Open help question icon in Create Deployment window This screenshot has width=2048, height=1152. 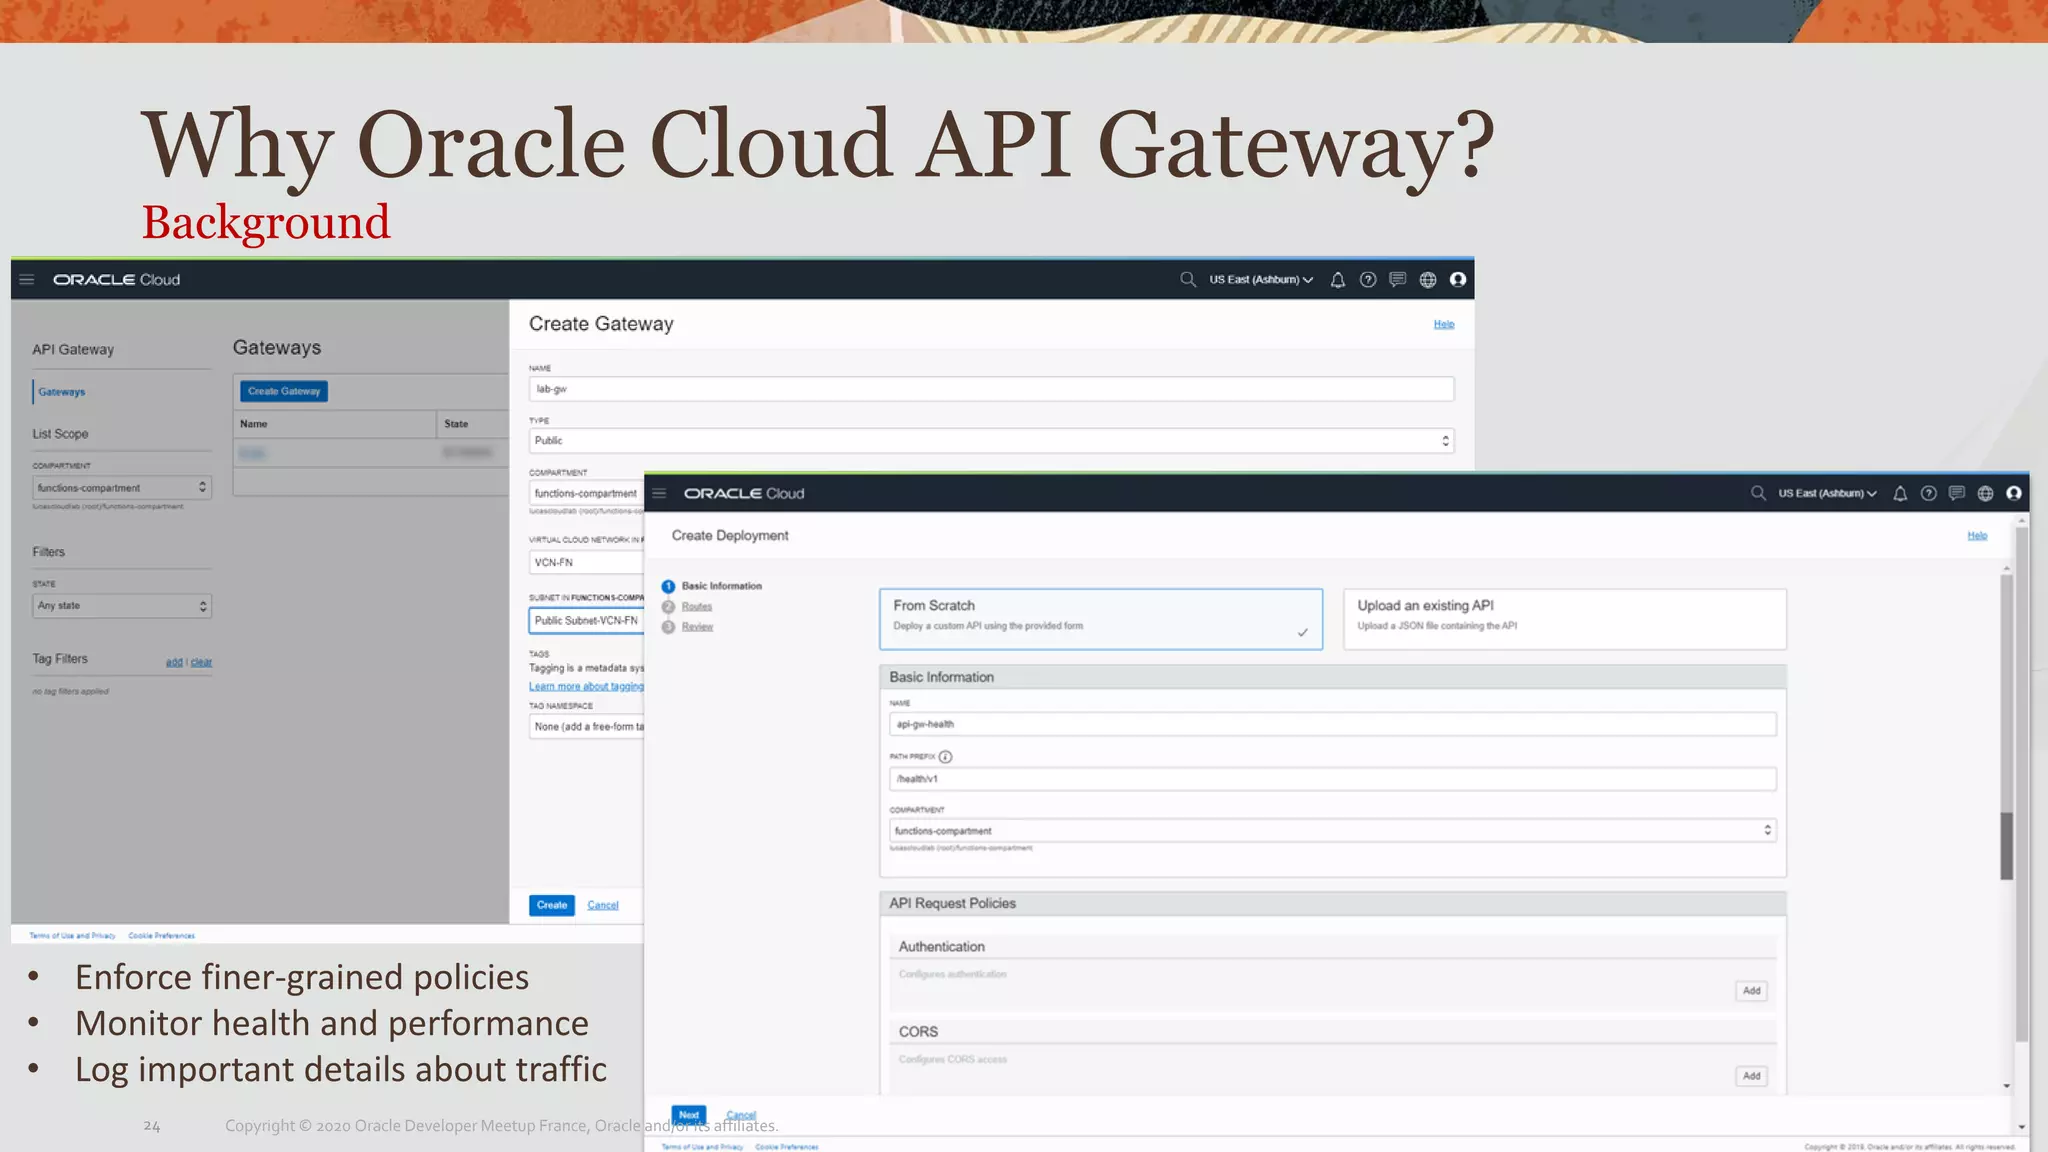click(x=1929, y=493)
